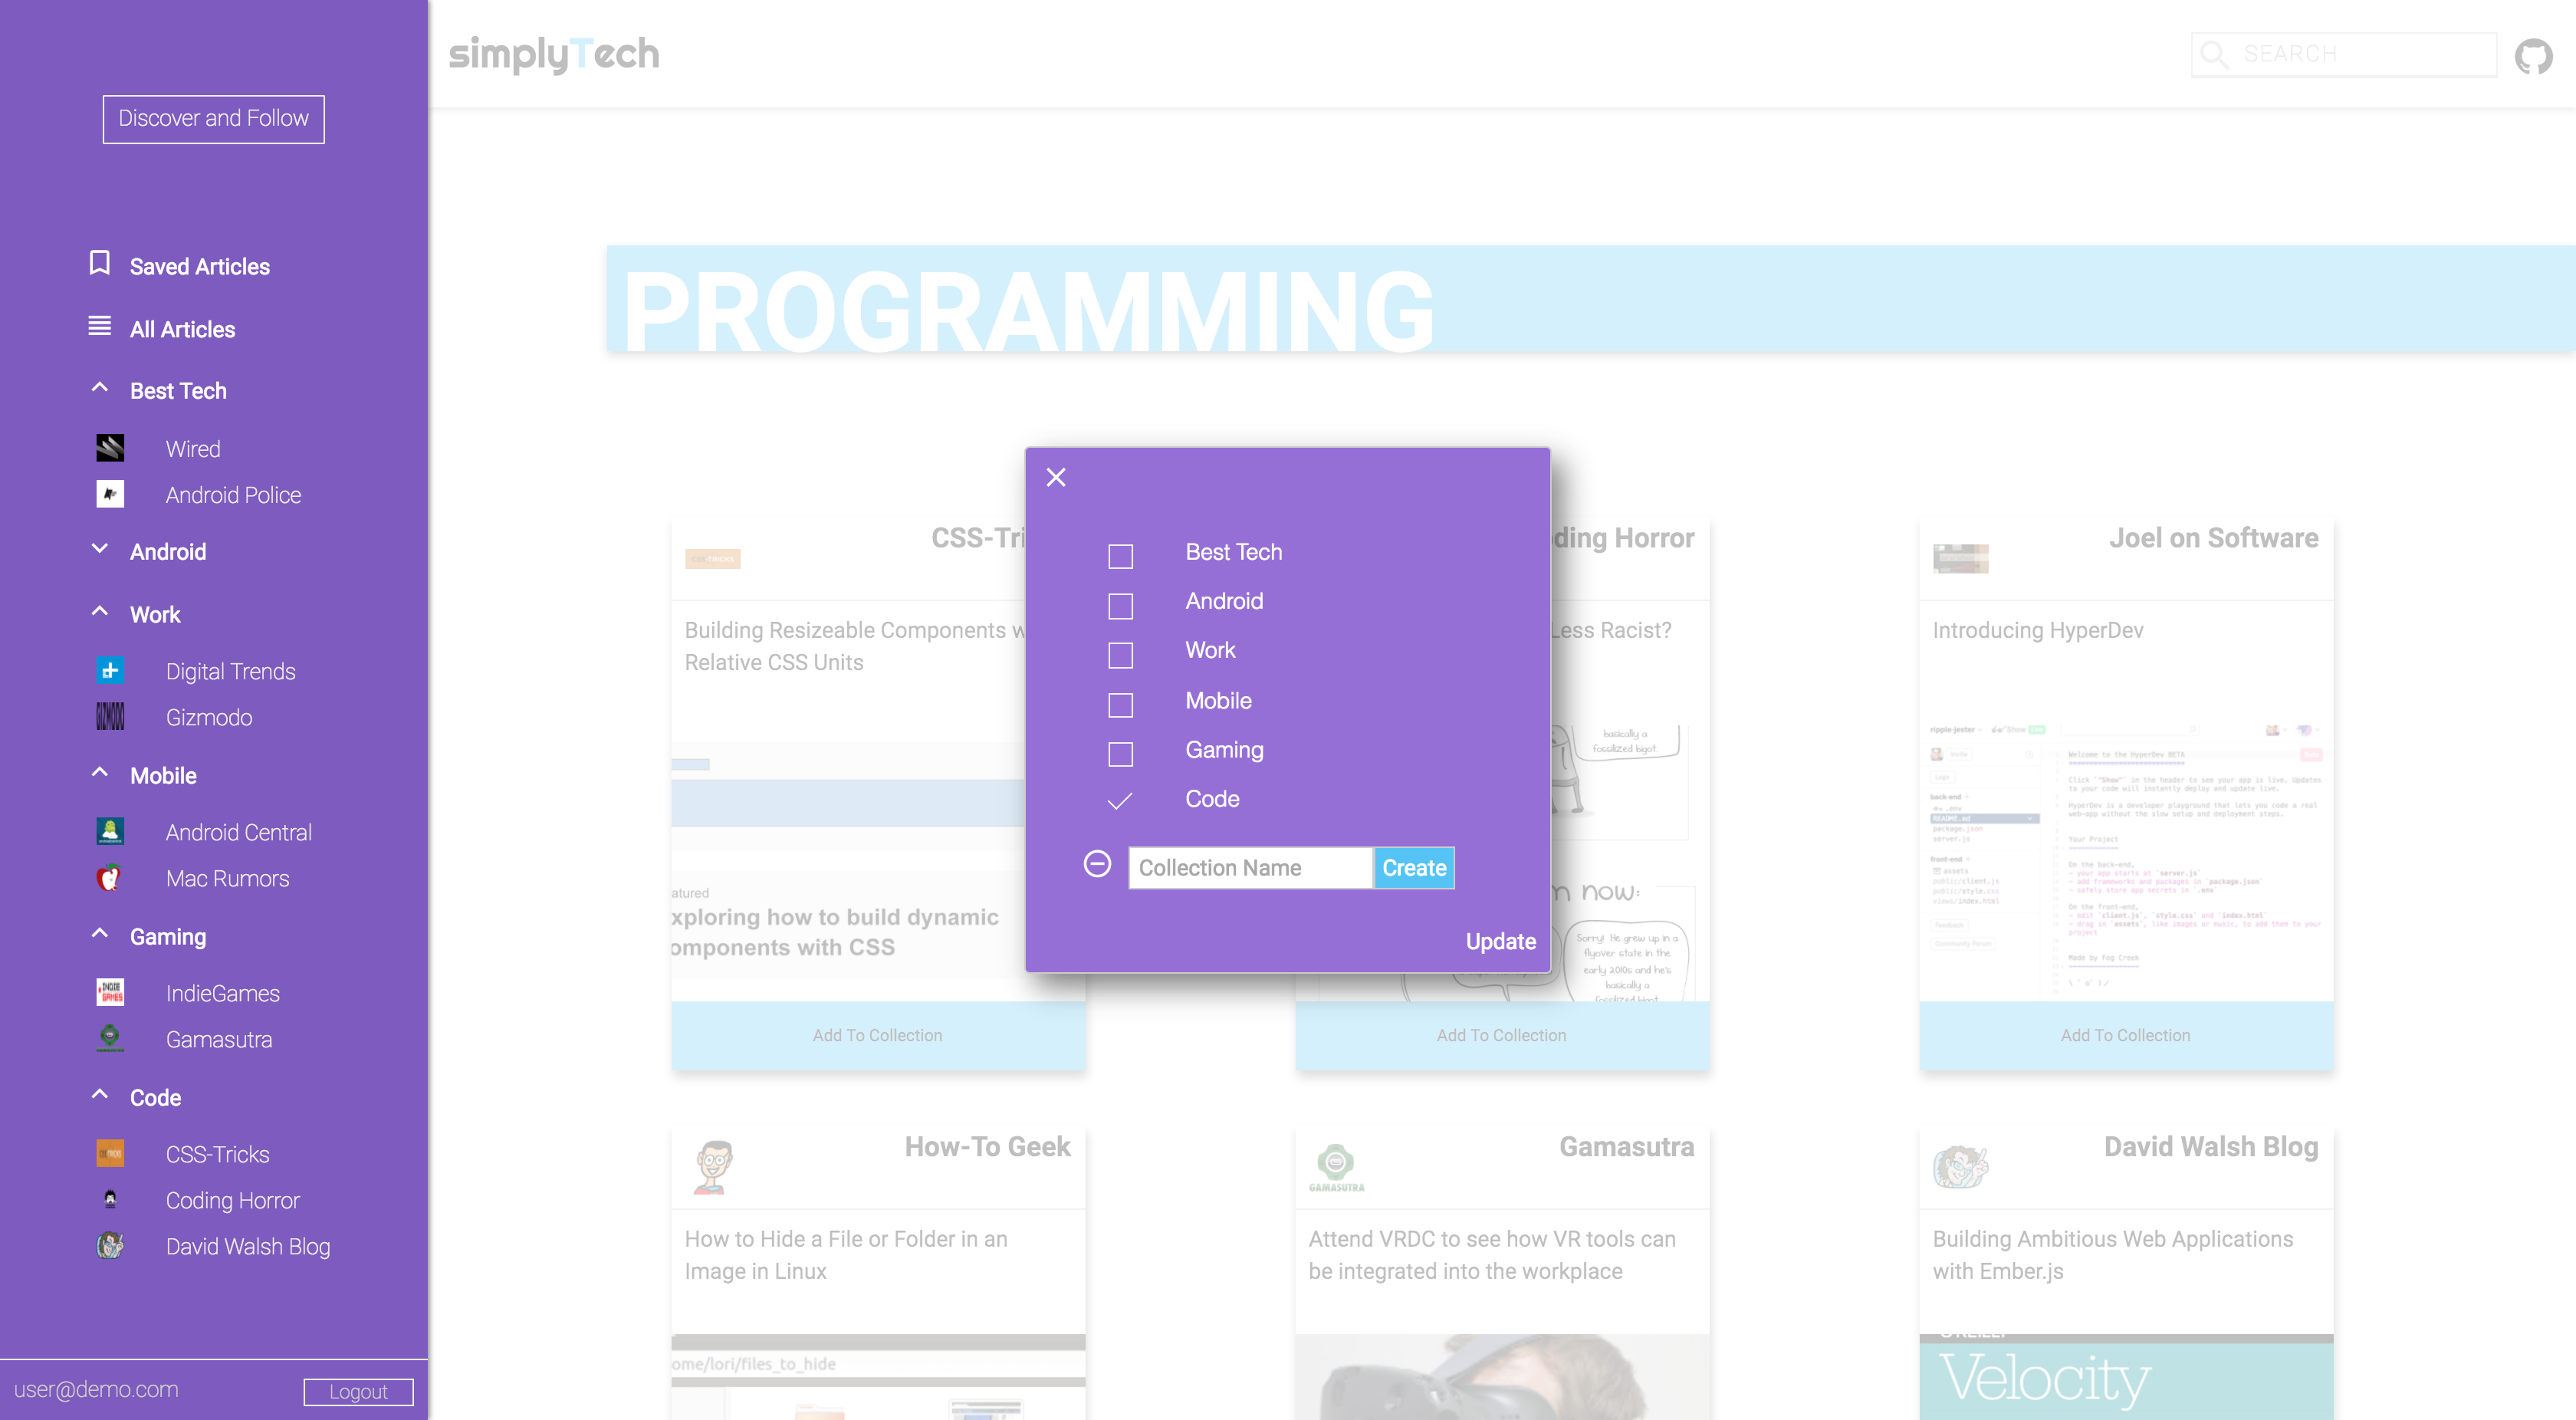Open the Wired feed icon

point(110,448)
